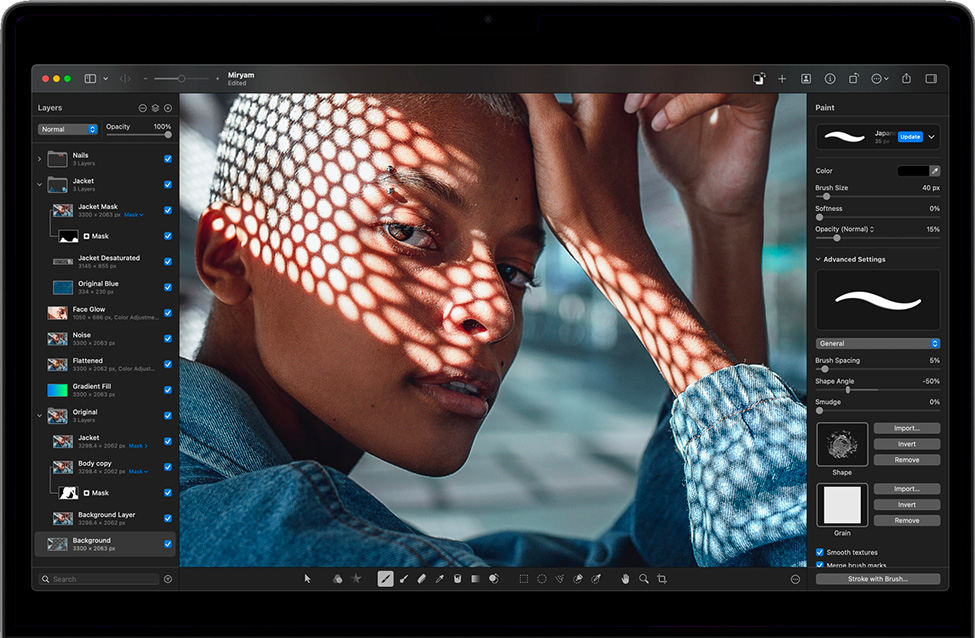The image size is (975, 638).
Task: Select the Crop tool
Action: (662, 579)
